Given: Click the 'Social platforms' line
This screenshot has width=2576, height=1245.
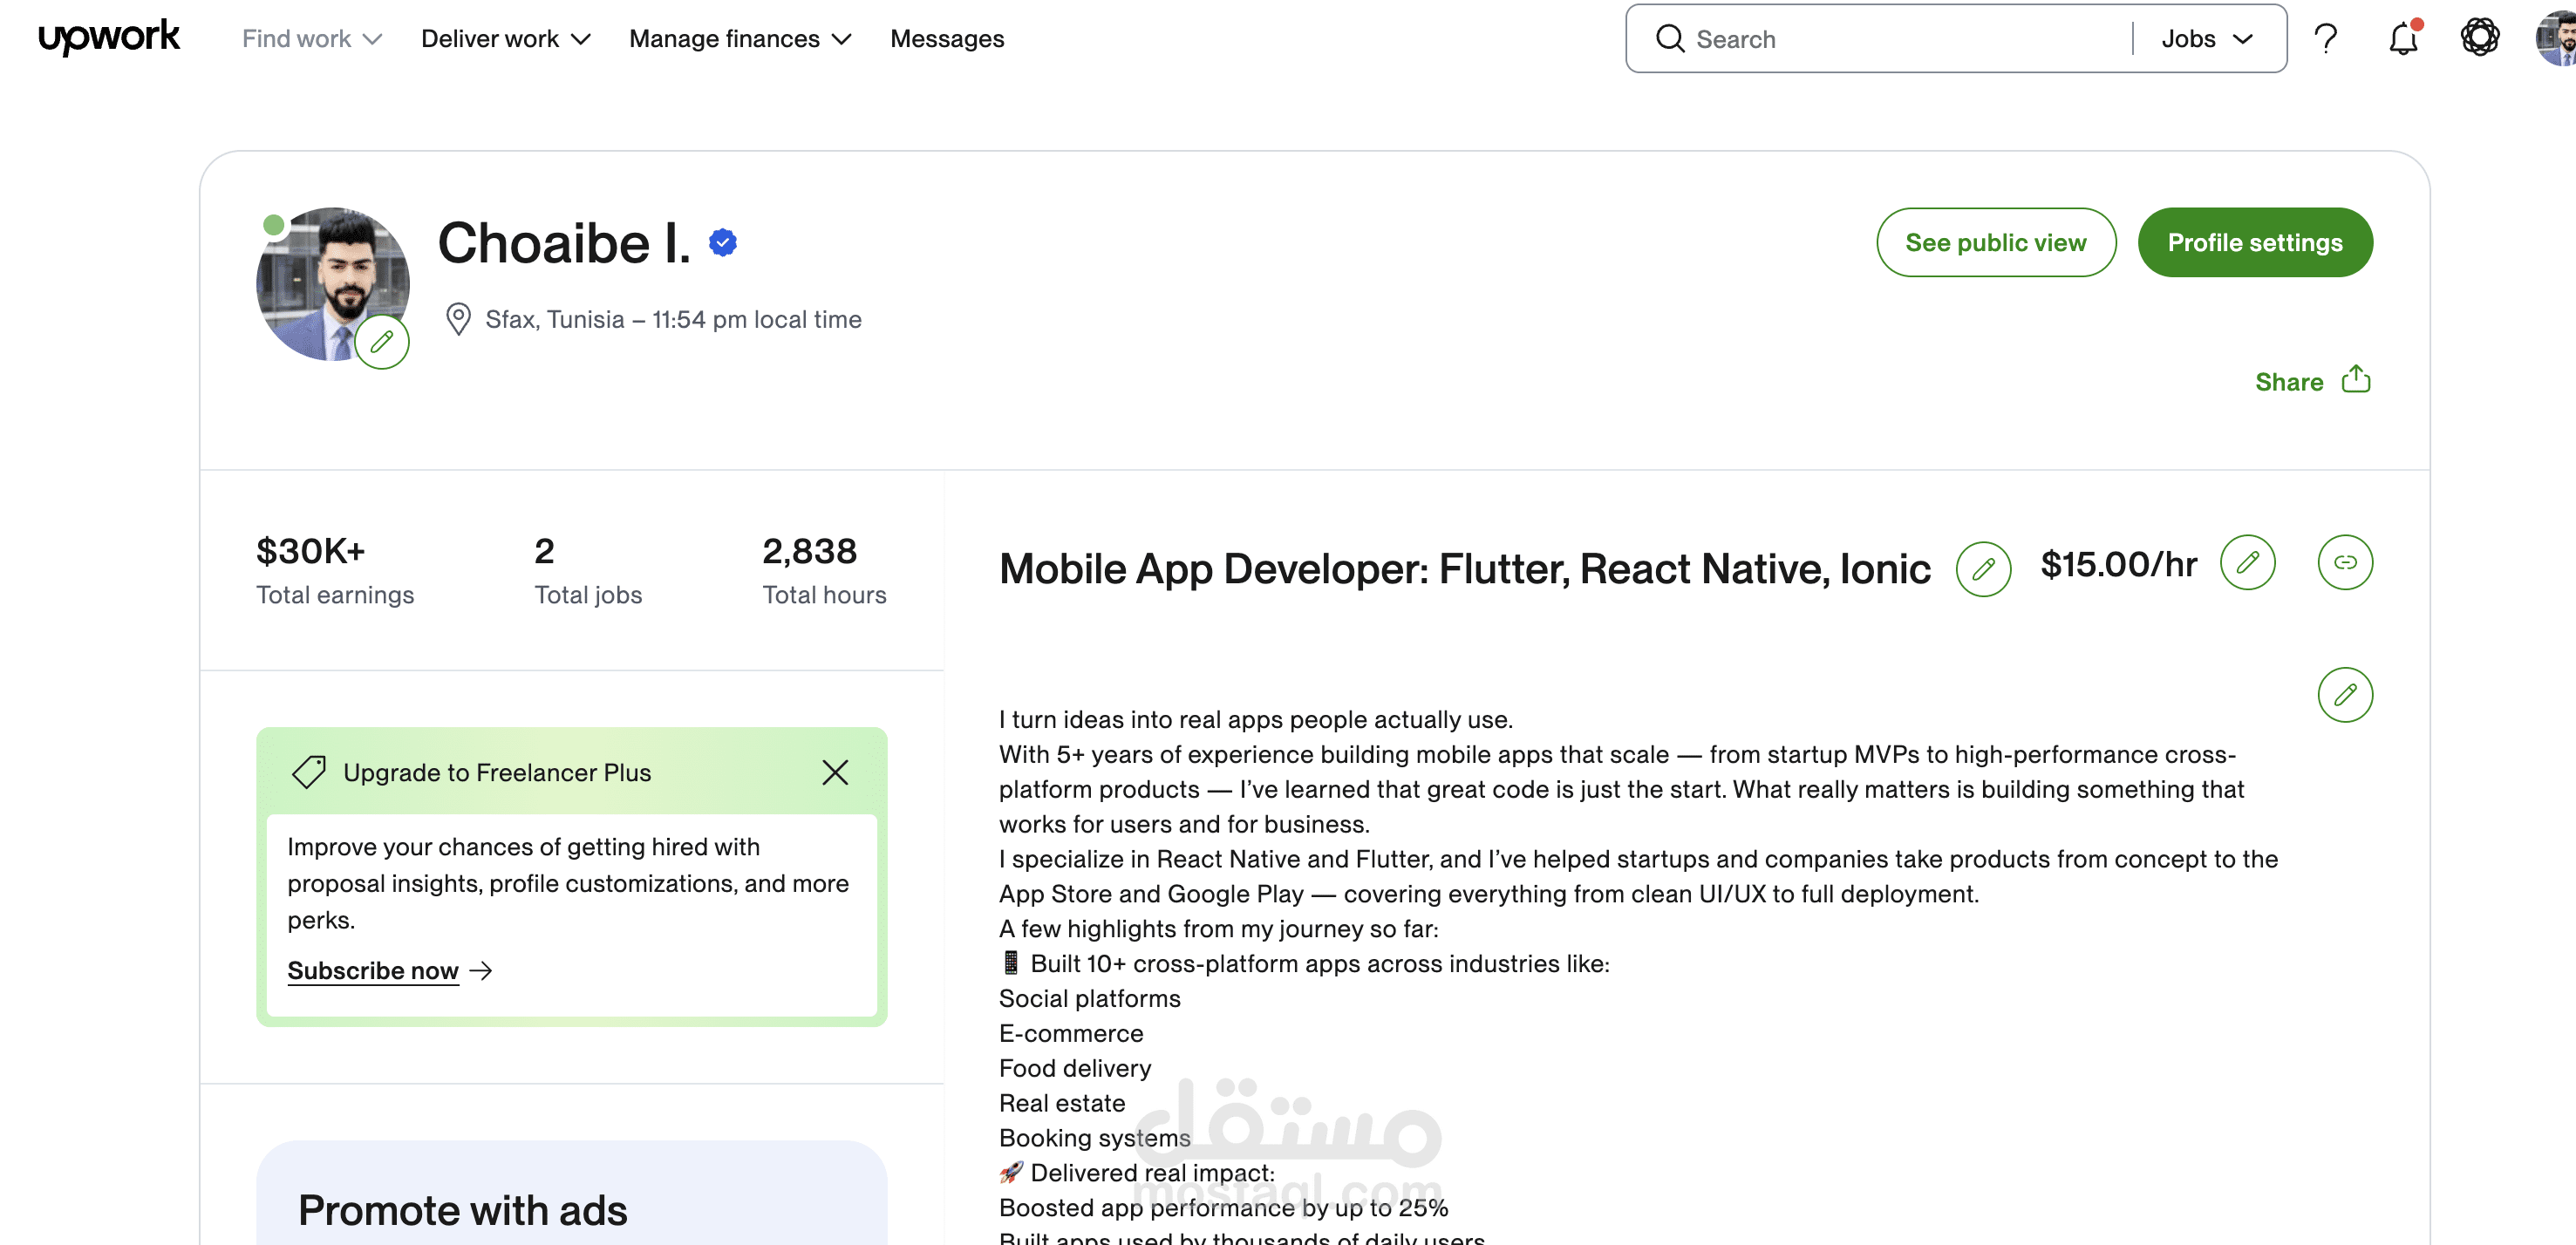Looking at the screenshot, I should 1089,998.
